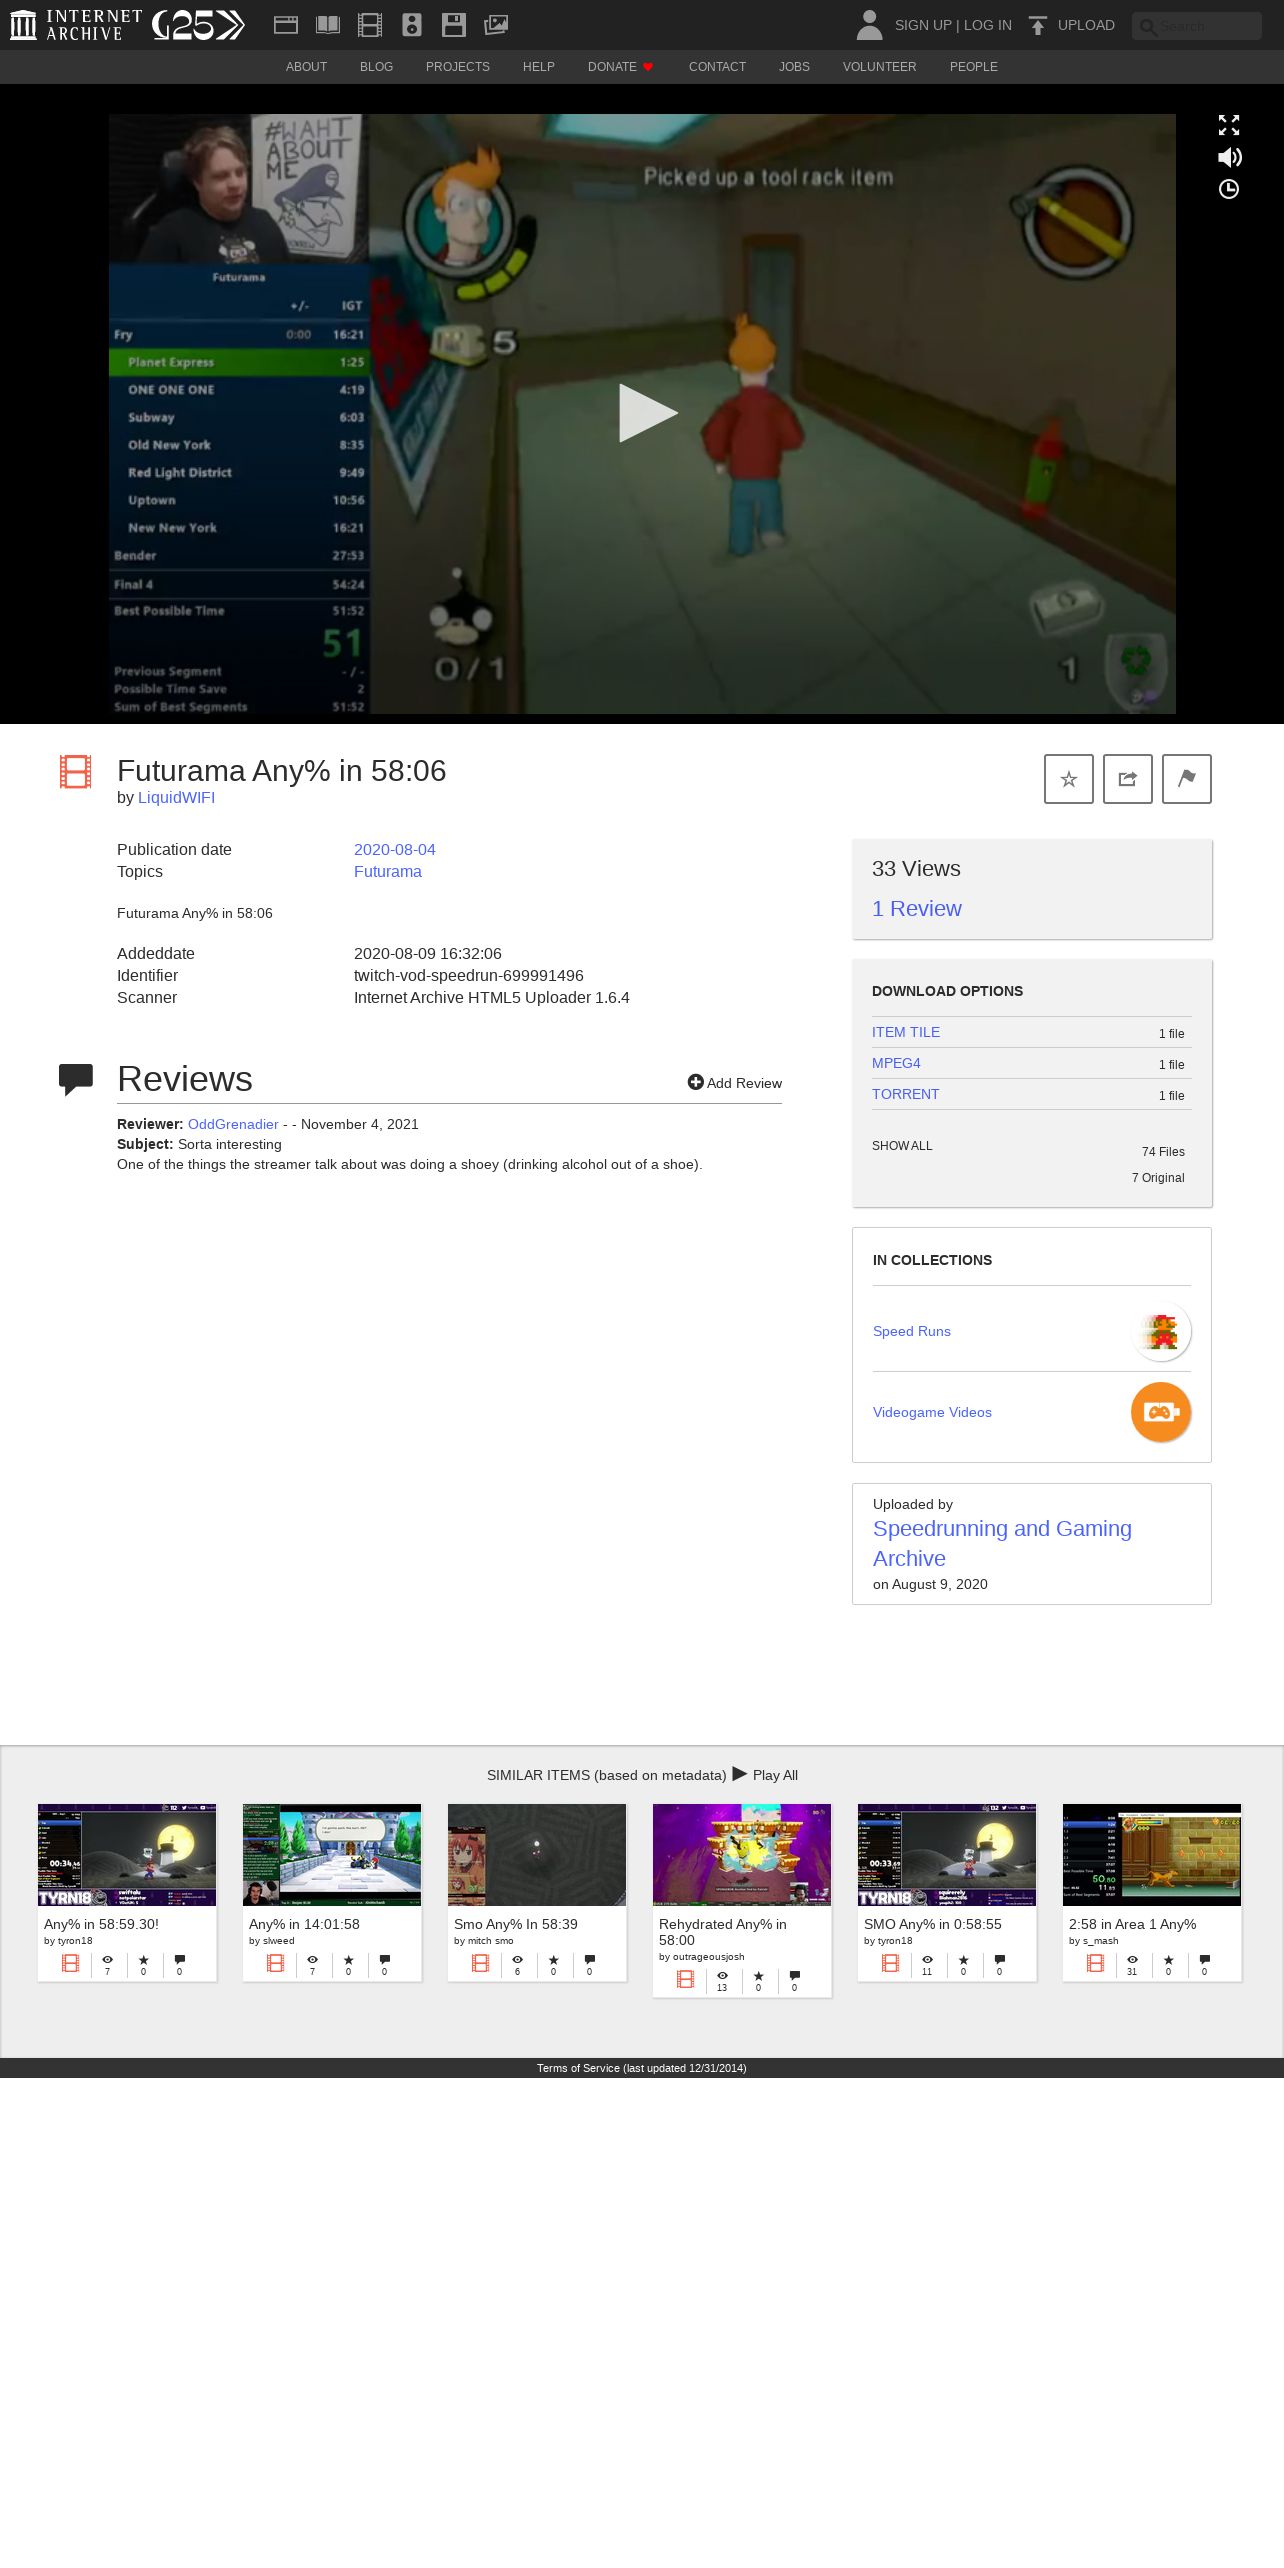The height and width of the screenshot is (2568, 1284).
Task: Open the PEOPLE menu item
Action: tap(974, 67)
